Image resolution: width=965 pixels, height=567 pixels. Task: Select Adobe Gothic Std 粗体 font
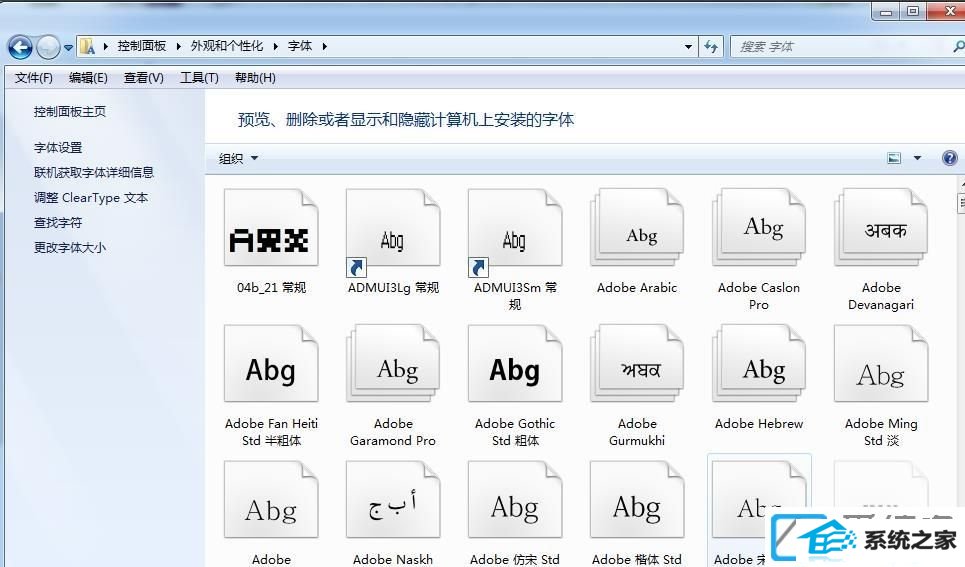click(x=515, y=364)
